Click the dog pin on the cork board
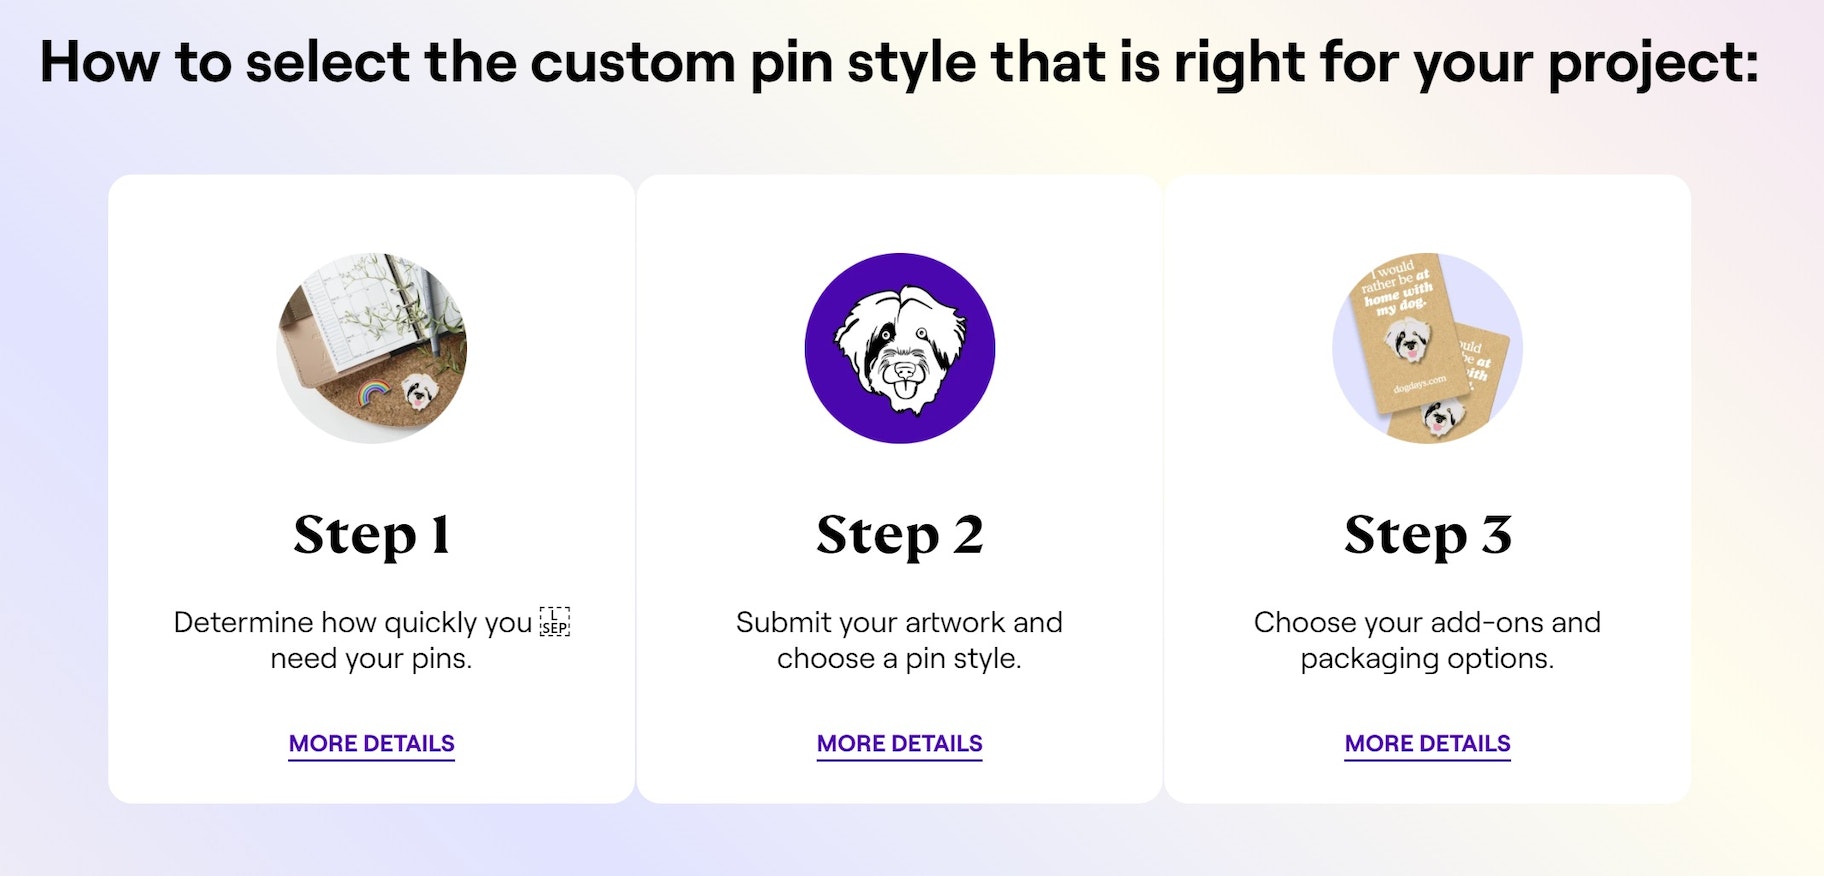The height and width of the screenshot is (876, 1824). tap(418, 391)
